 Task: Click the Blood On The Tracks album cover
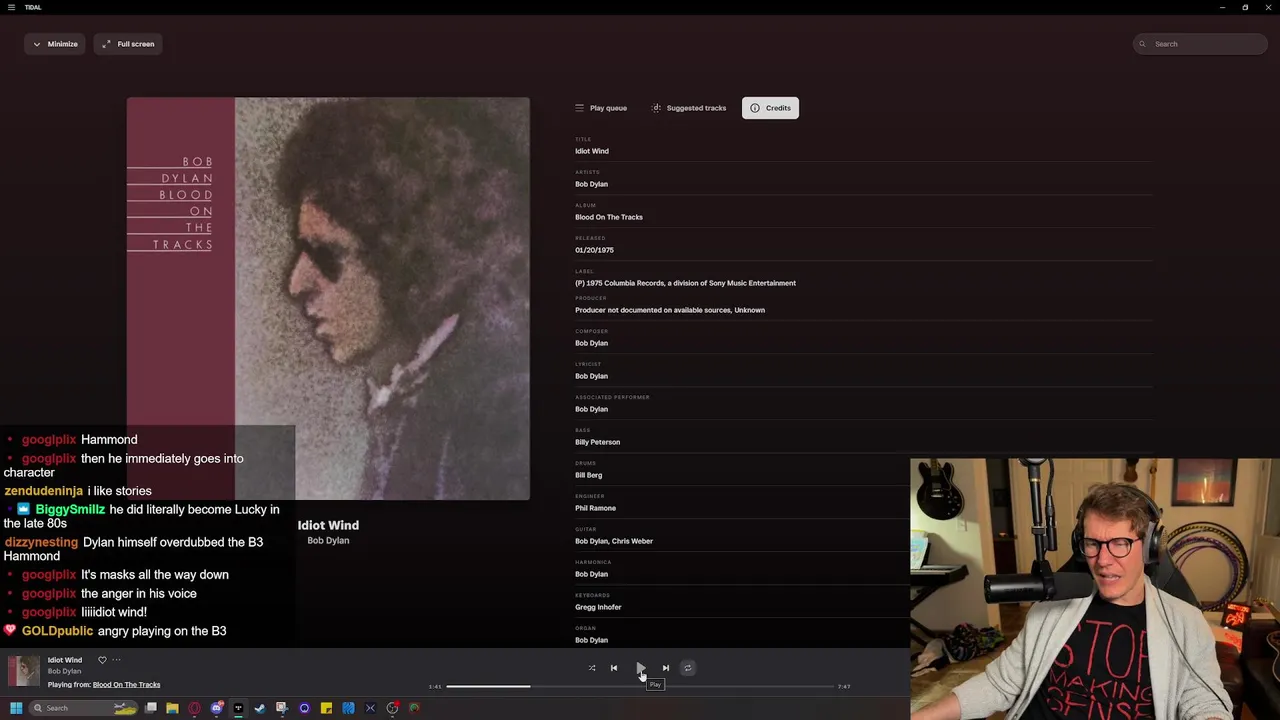click(328, 298)
